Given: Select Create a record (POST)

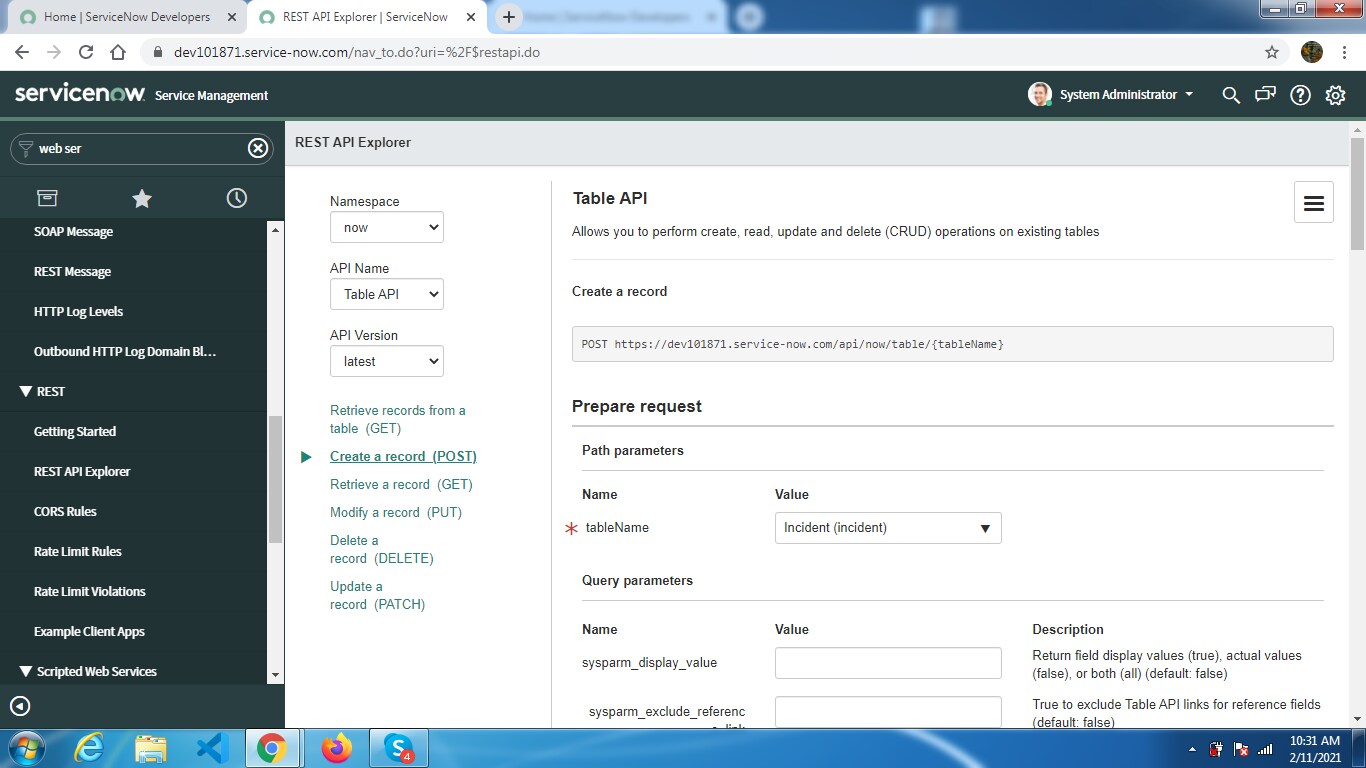Looking at the screenshot, I should click(x=403, y=456).
